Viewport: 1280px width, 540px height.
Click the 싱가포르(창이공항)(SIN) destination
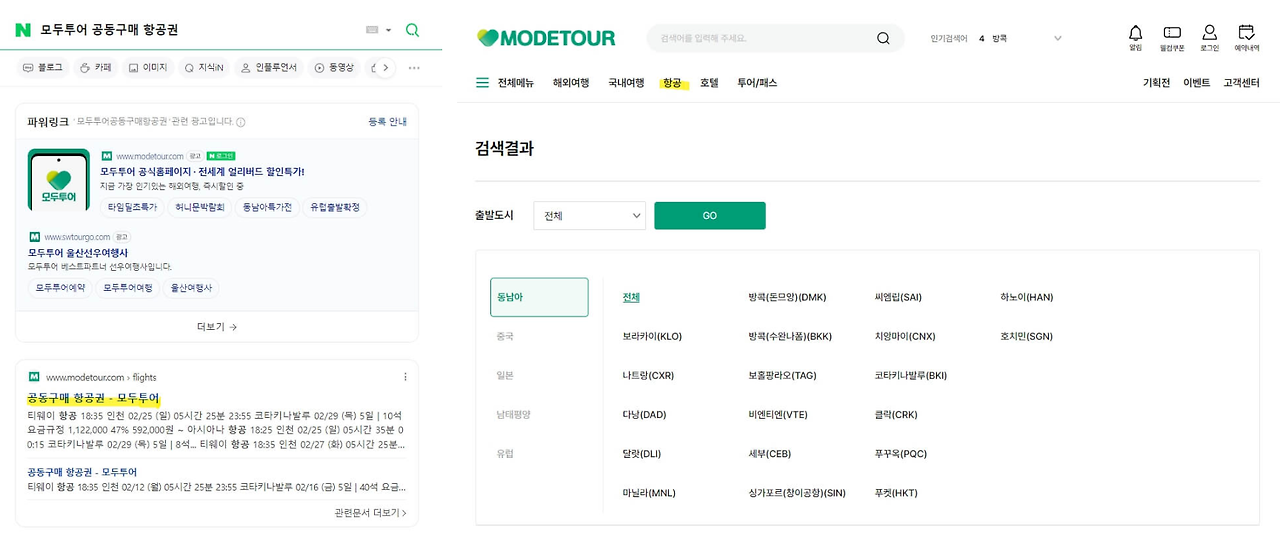(797, 493)
